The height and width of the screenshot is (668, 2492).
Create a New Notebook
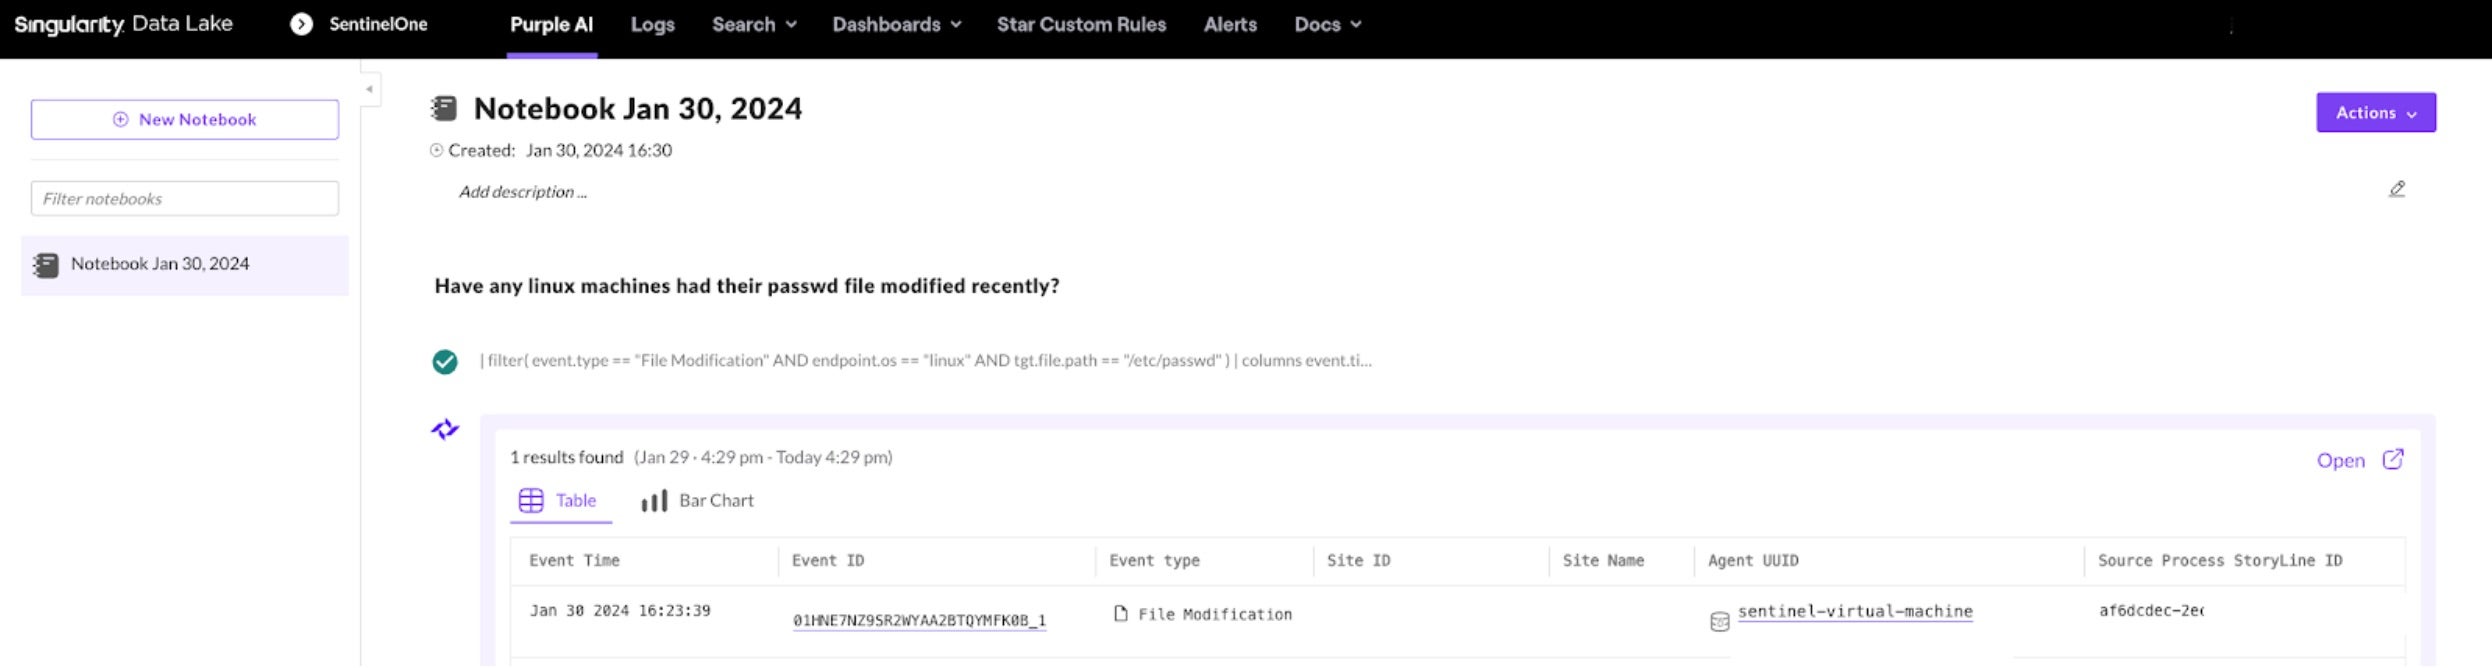pyautogui.click(x=185, y=119)
